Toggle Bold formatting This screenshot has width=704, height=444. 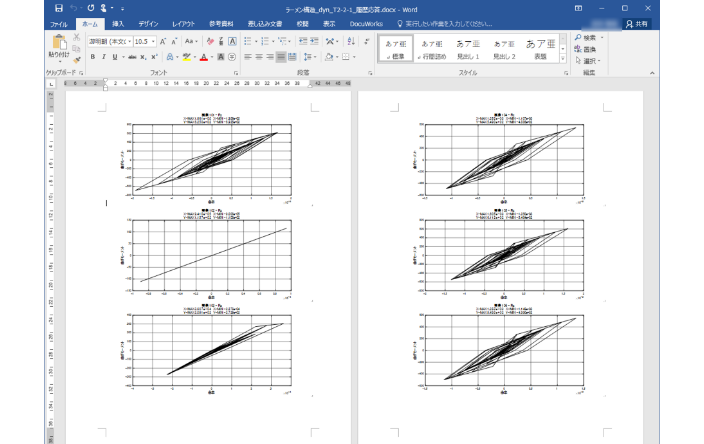pyautogui.click(x=92, y=57)
